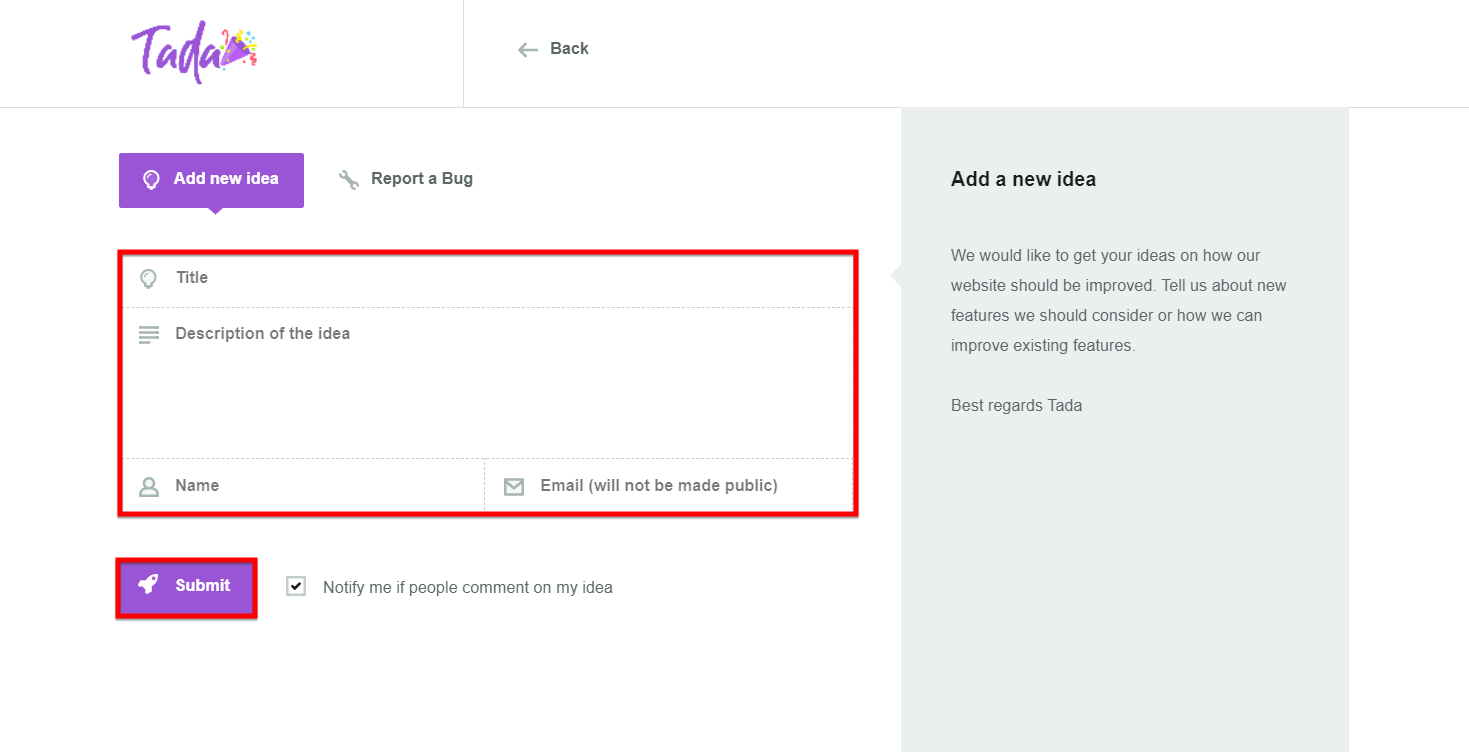Image resolution: width=1469 pixels, height=752 pixels.
Task: Click into the Description of the idea textarea
Action: (487, 383)
